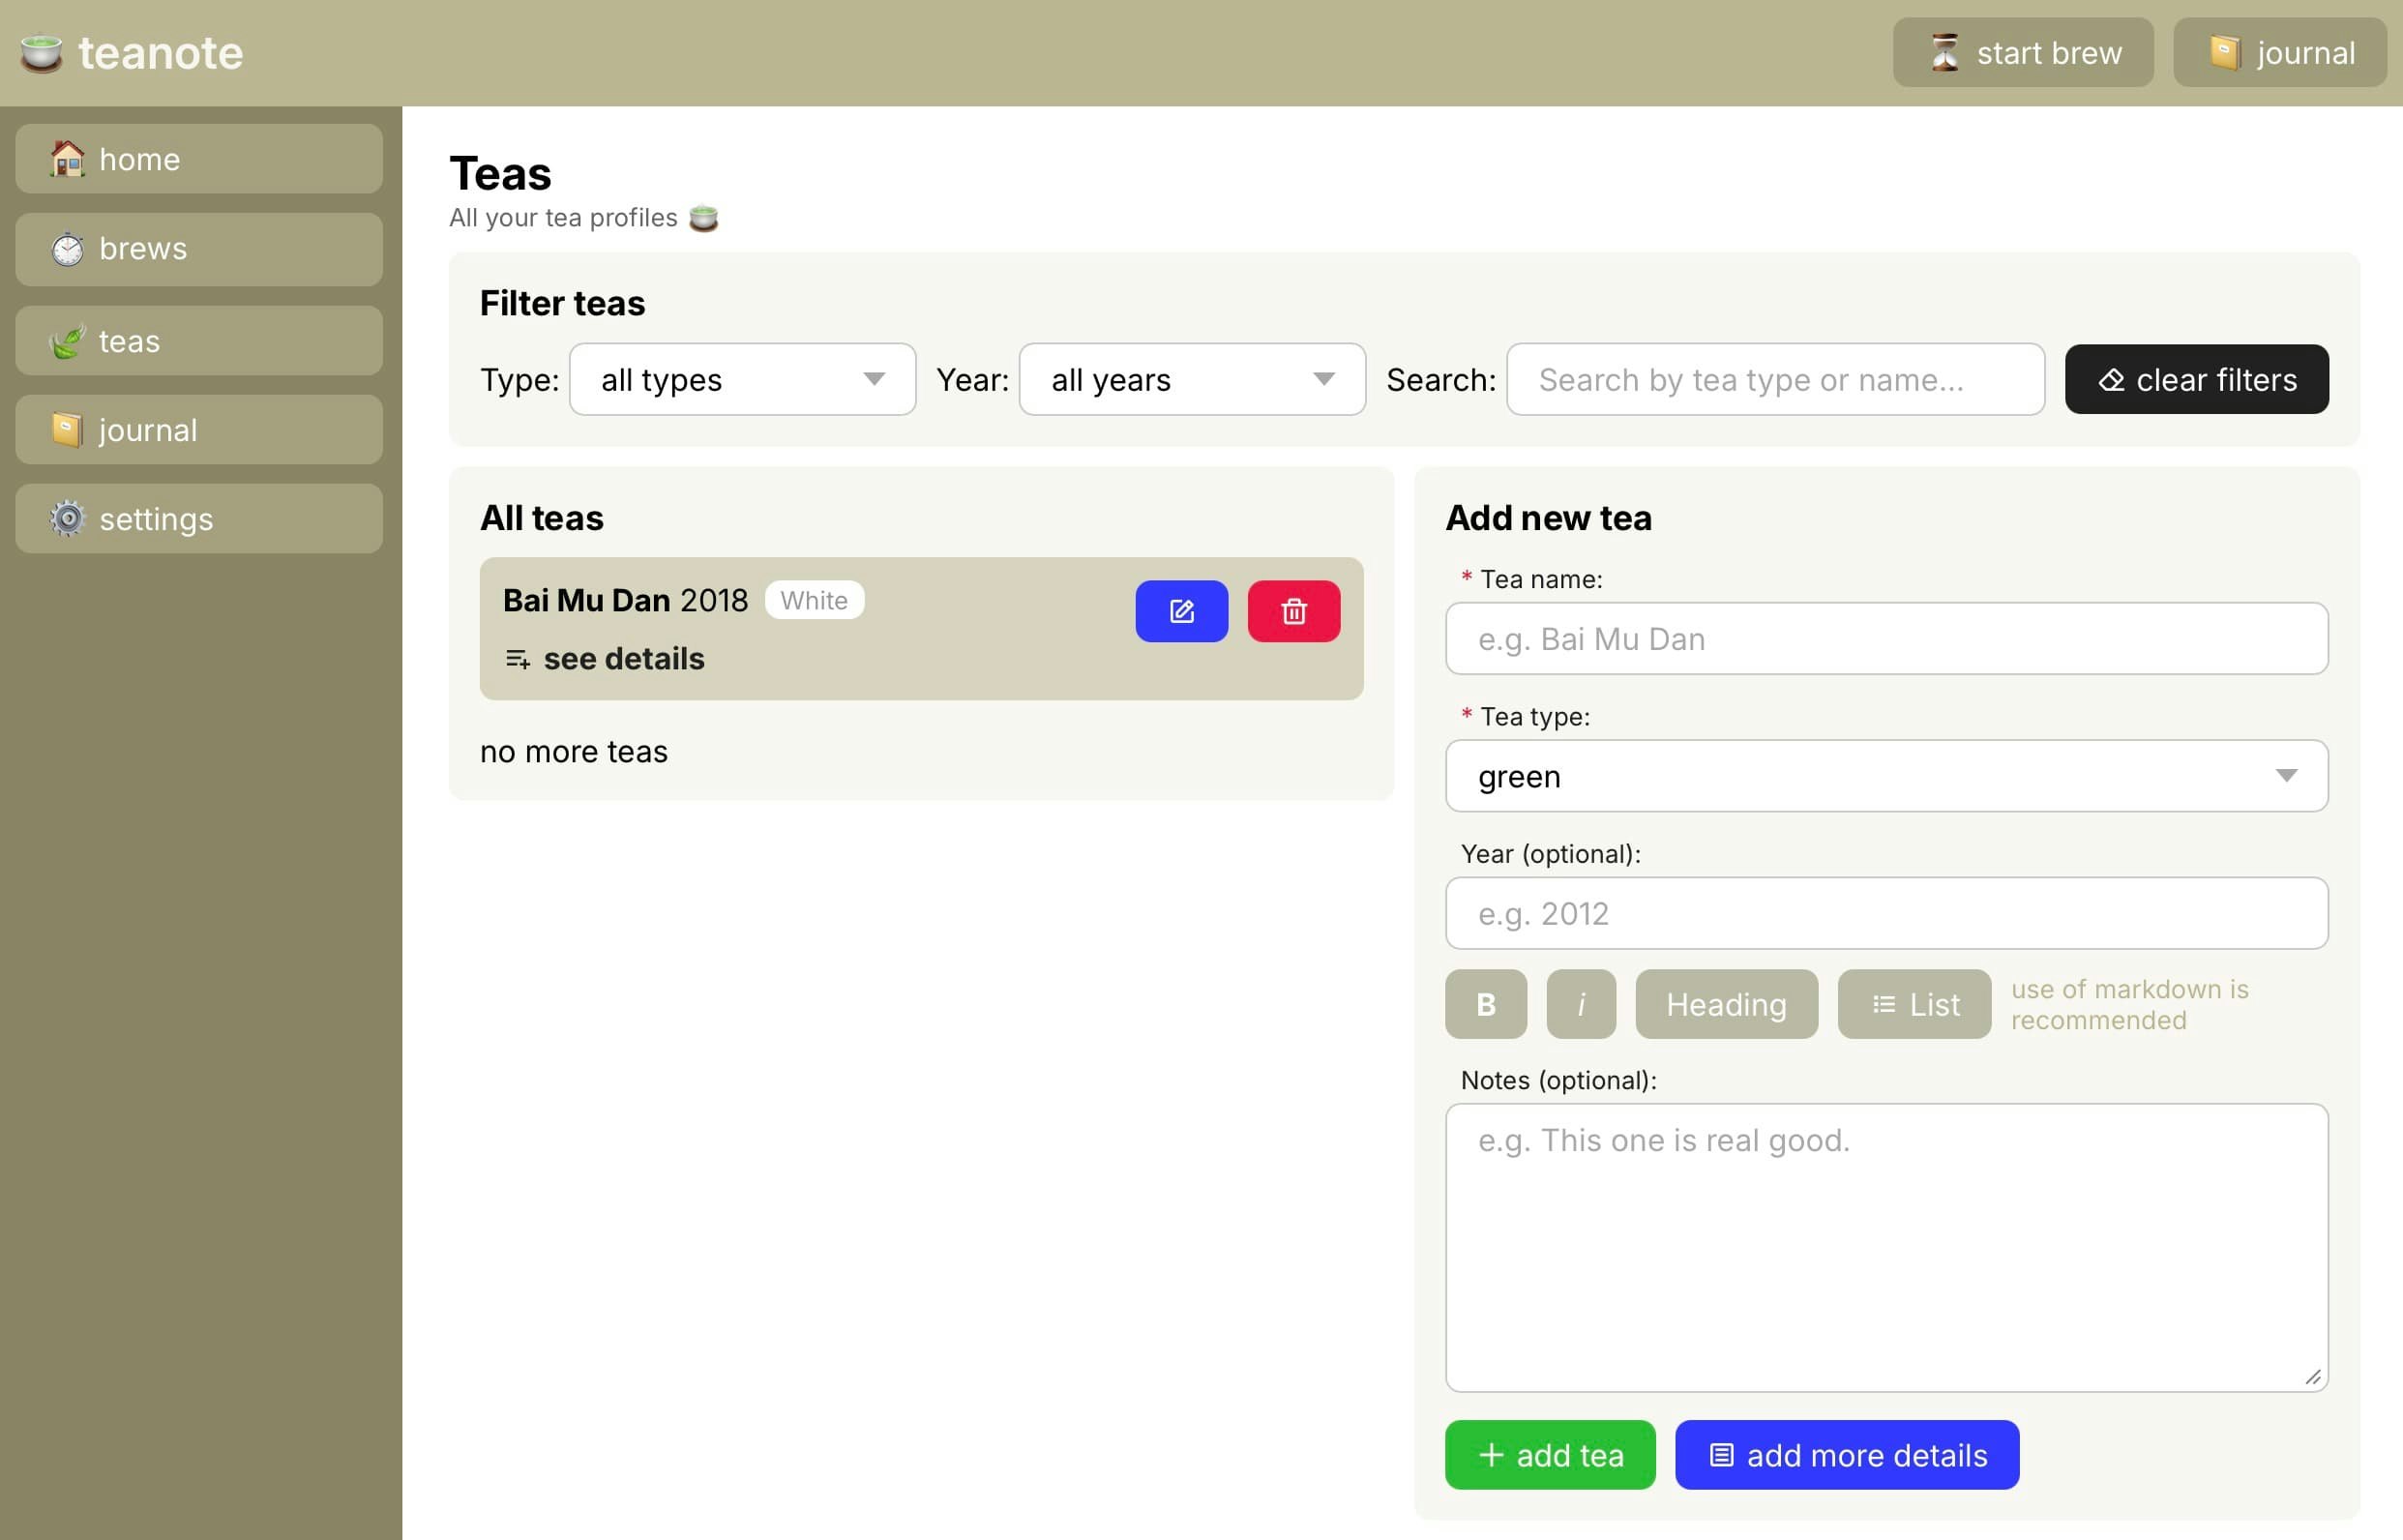Open the Type filter dropdown
Viewport: 2403px width, 1540px height.
pyautogui.click(x=742, y=380)
